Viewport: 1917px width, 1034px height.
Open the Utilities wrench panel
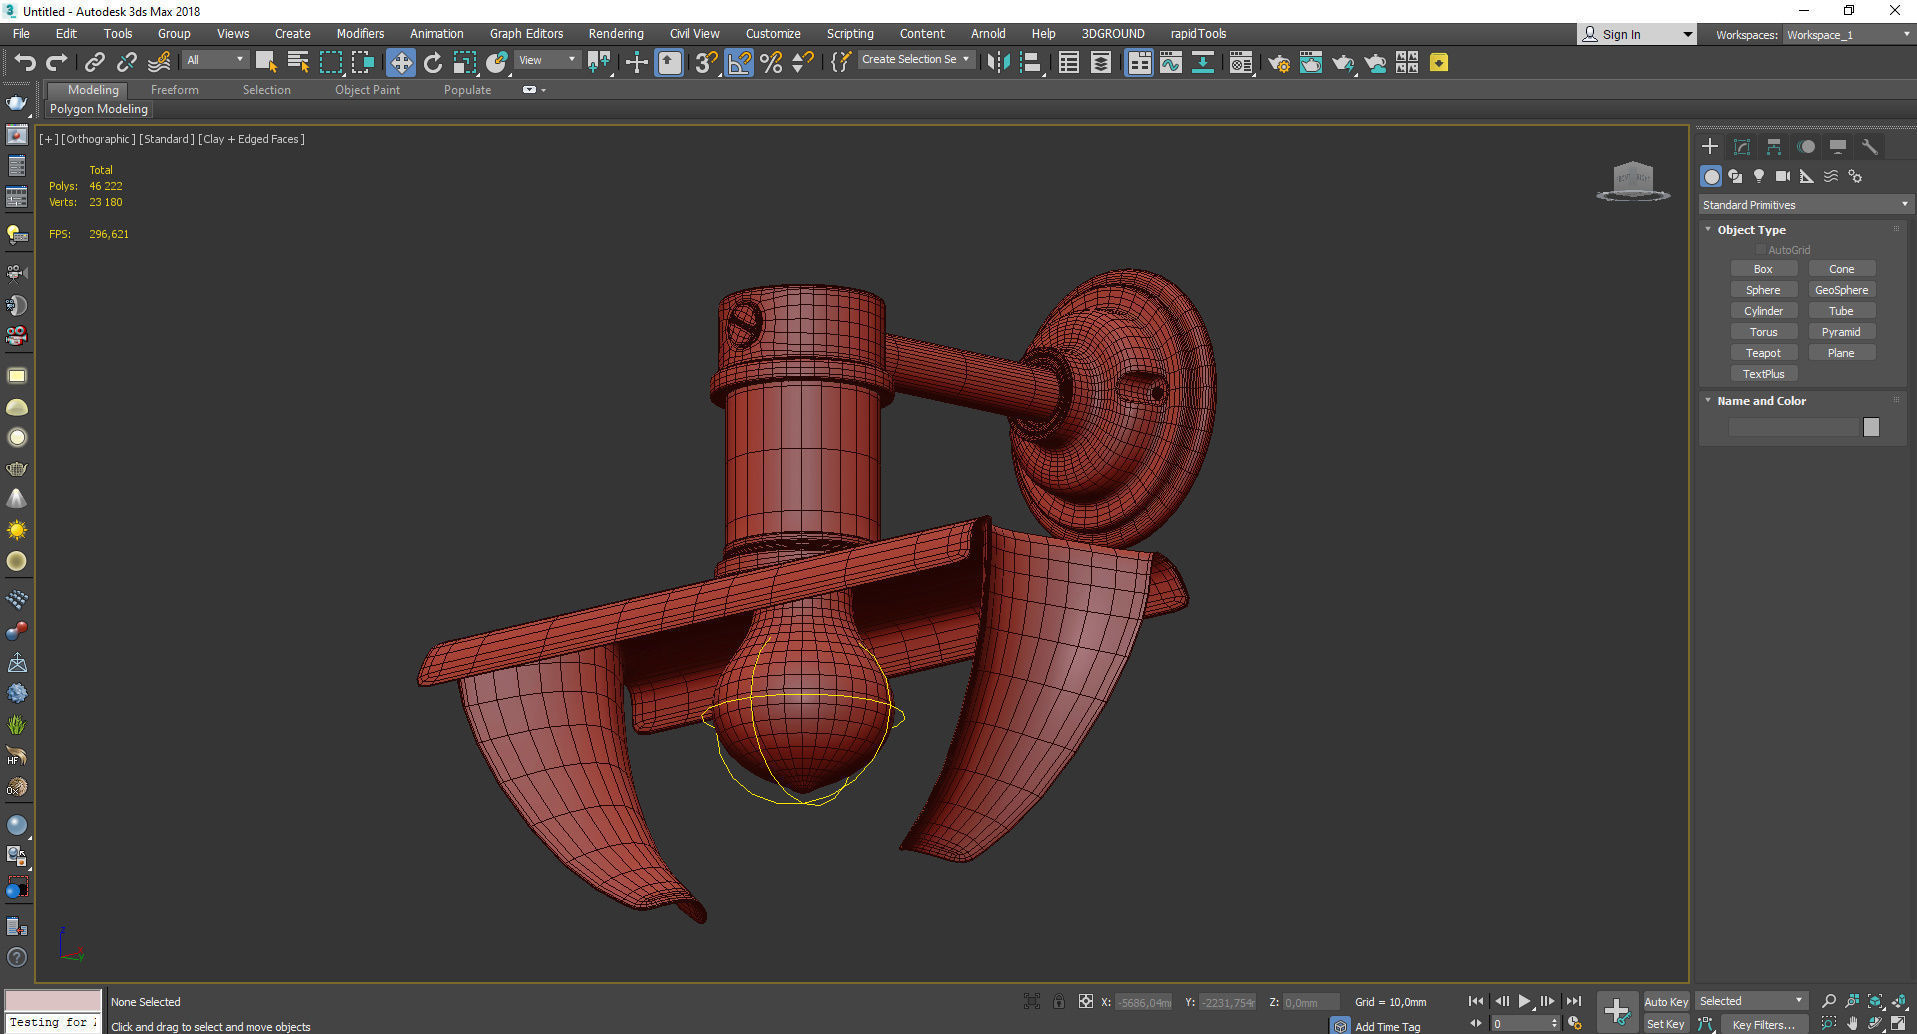1869,147
